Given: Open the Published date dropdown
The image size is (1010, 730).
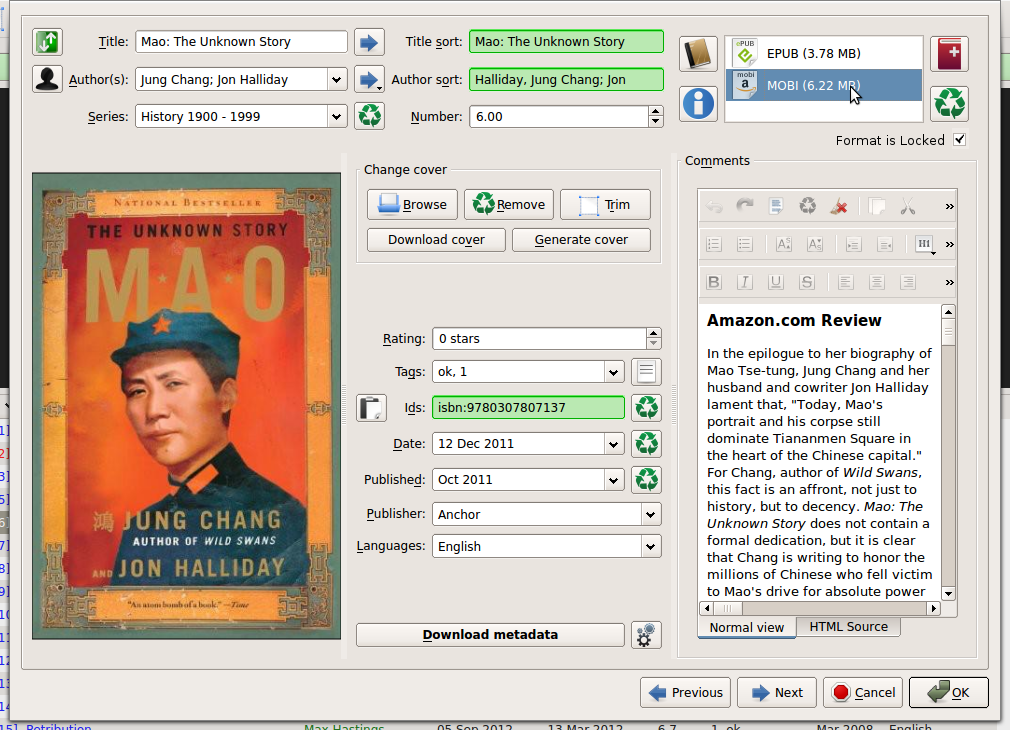Looking at the screenshot, I should [613, 480].
